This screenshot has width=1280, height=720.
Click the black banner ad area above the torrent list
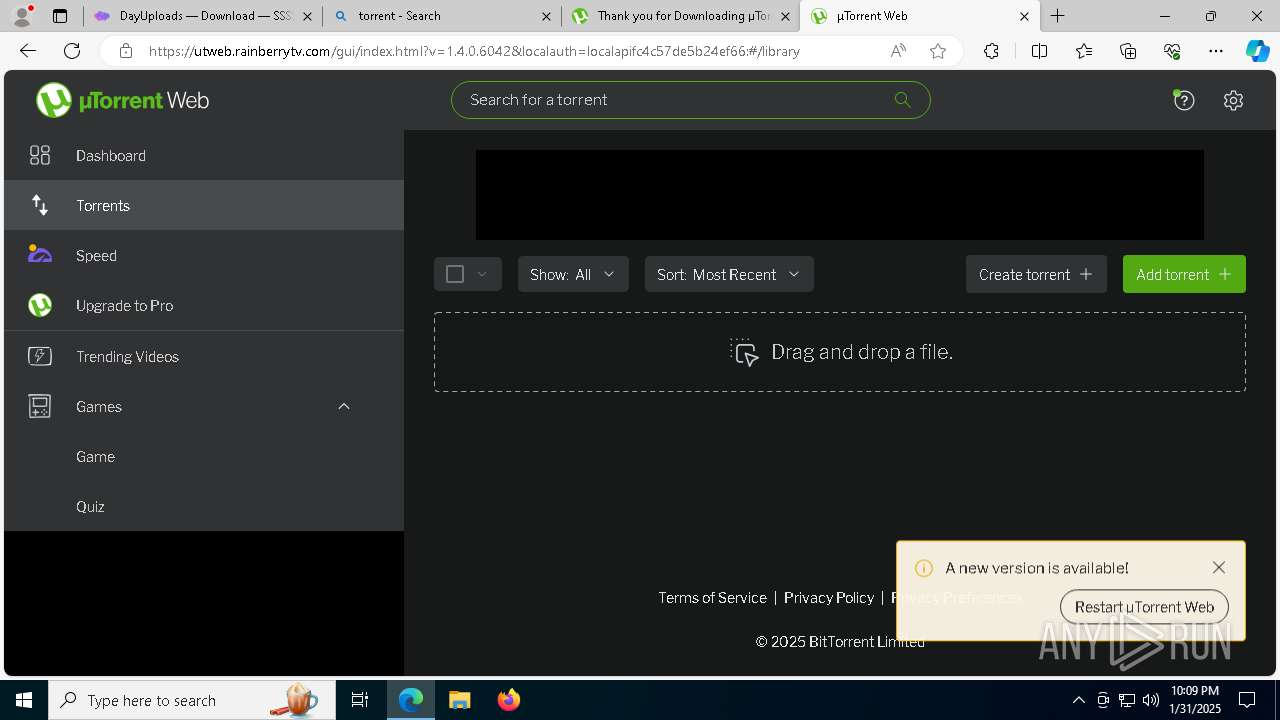pos(840,195)
